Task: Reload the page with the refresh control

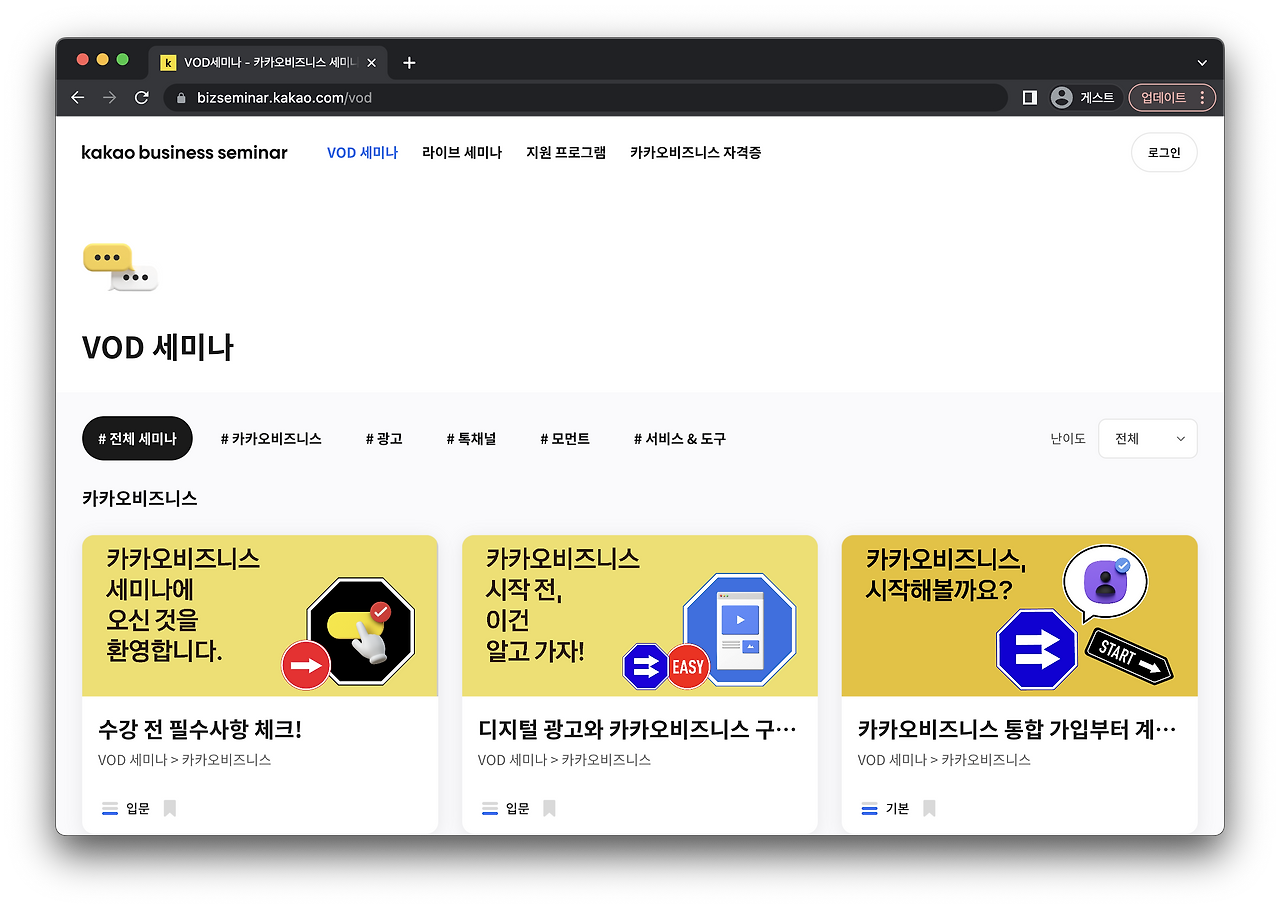Action: 141,97
